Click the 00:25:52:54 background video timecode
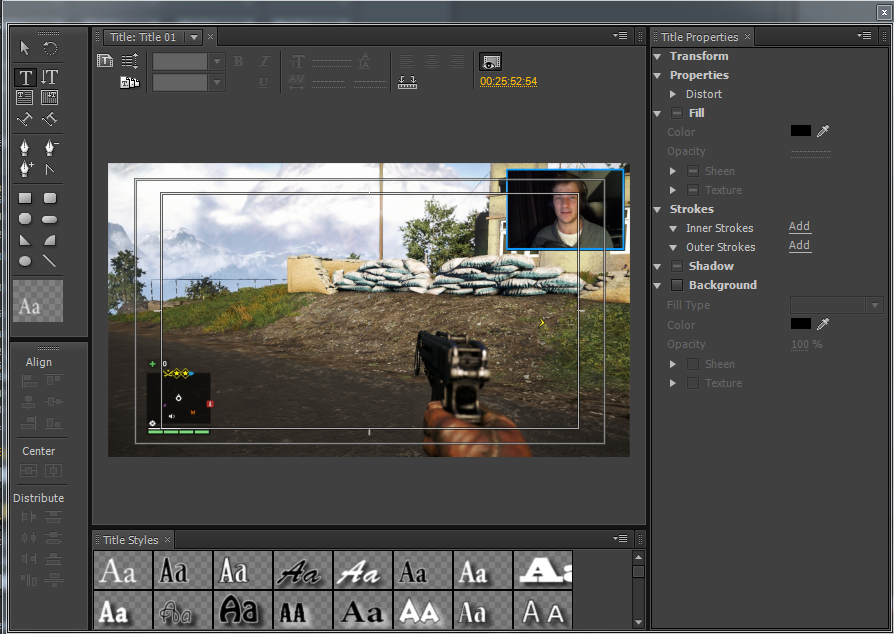 coord(508,82)
